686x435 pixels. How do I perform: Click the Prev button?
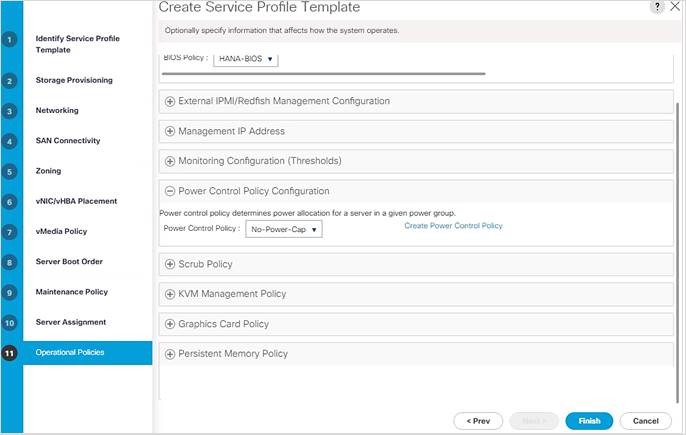pyautogui.click(x=478, y=421)
